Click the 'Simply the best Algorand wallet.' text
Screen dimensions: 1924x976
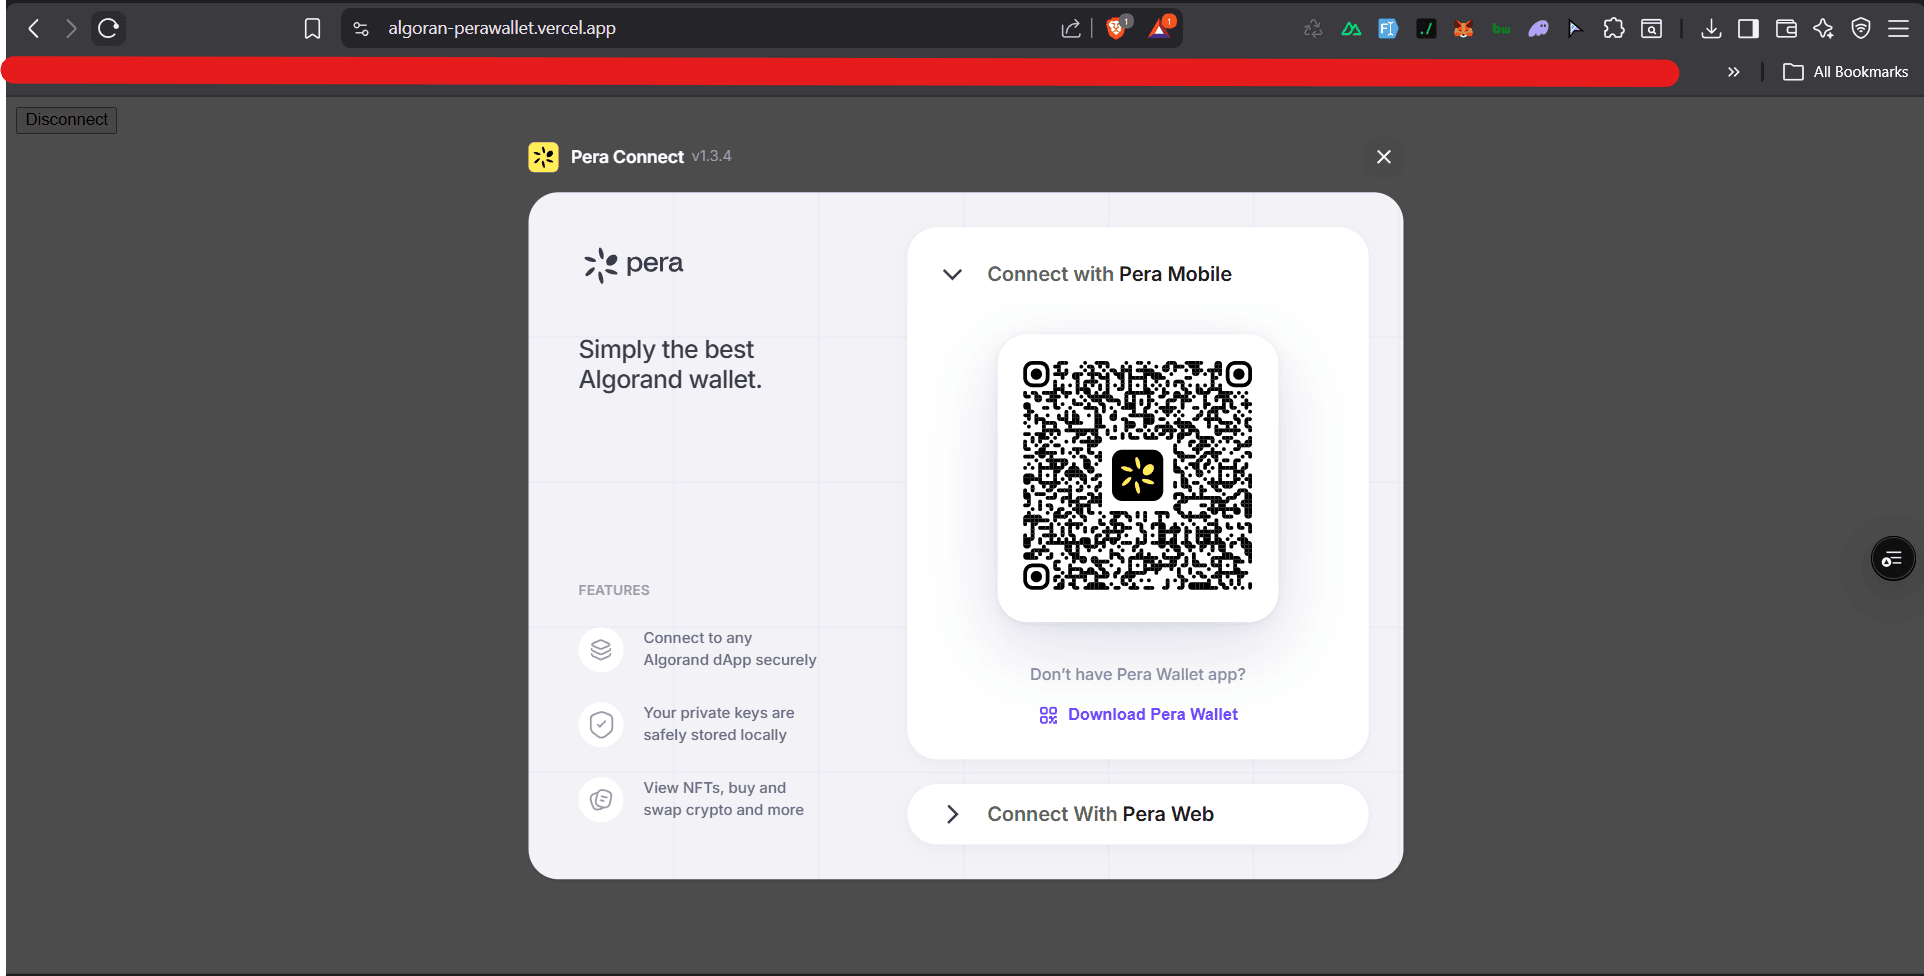[669, 365]
